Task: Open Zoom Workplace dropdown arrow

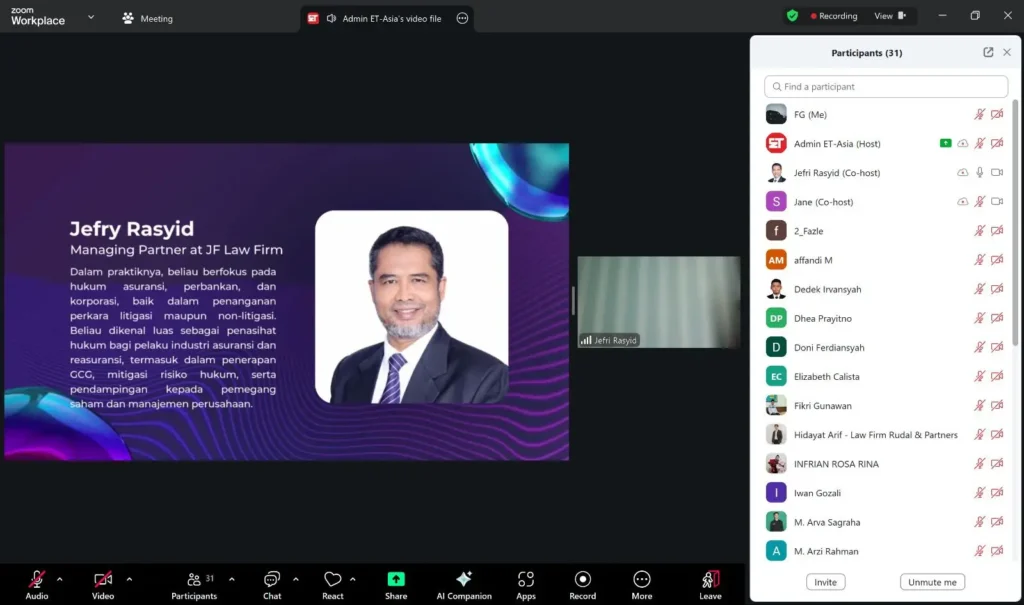Action: coord(91,17)
